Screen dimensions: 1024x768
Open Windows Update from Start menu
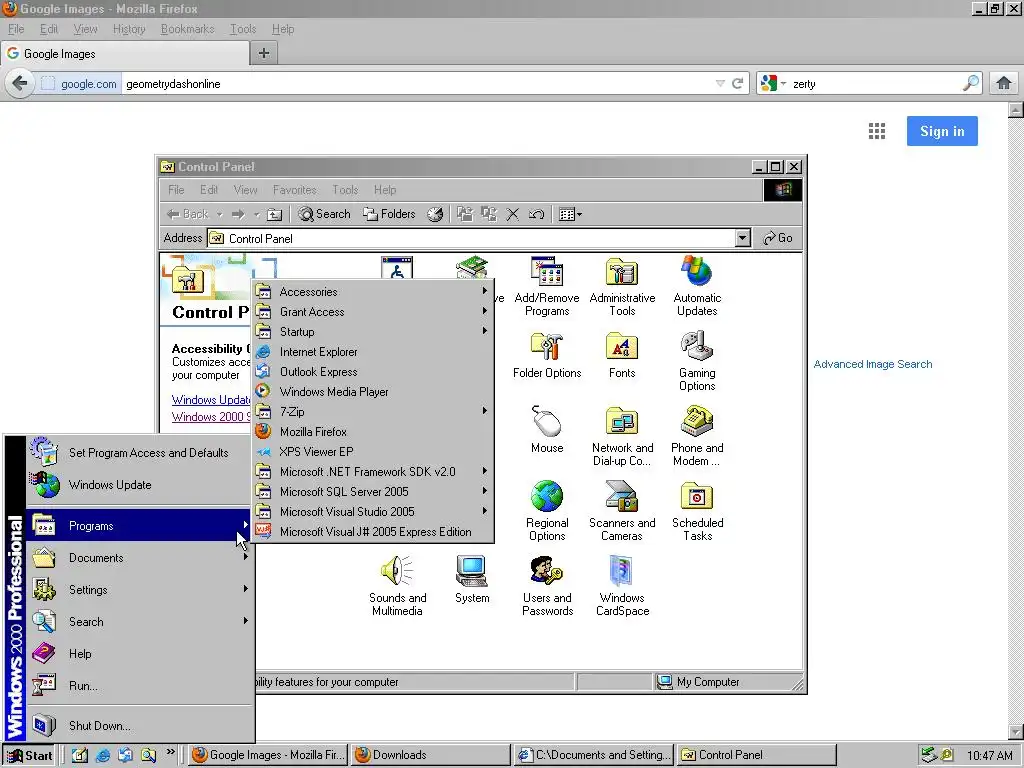coord(139,485)
